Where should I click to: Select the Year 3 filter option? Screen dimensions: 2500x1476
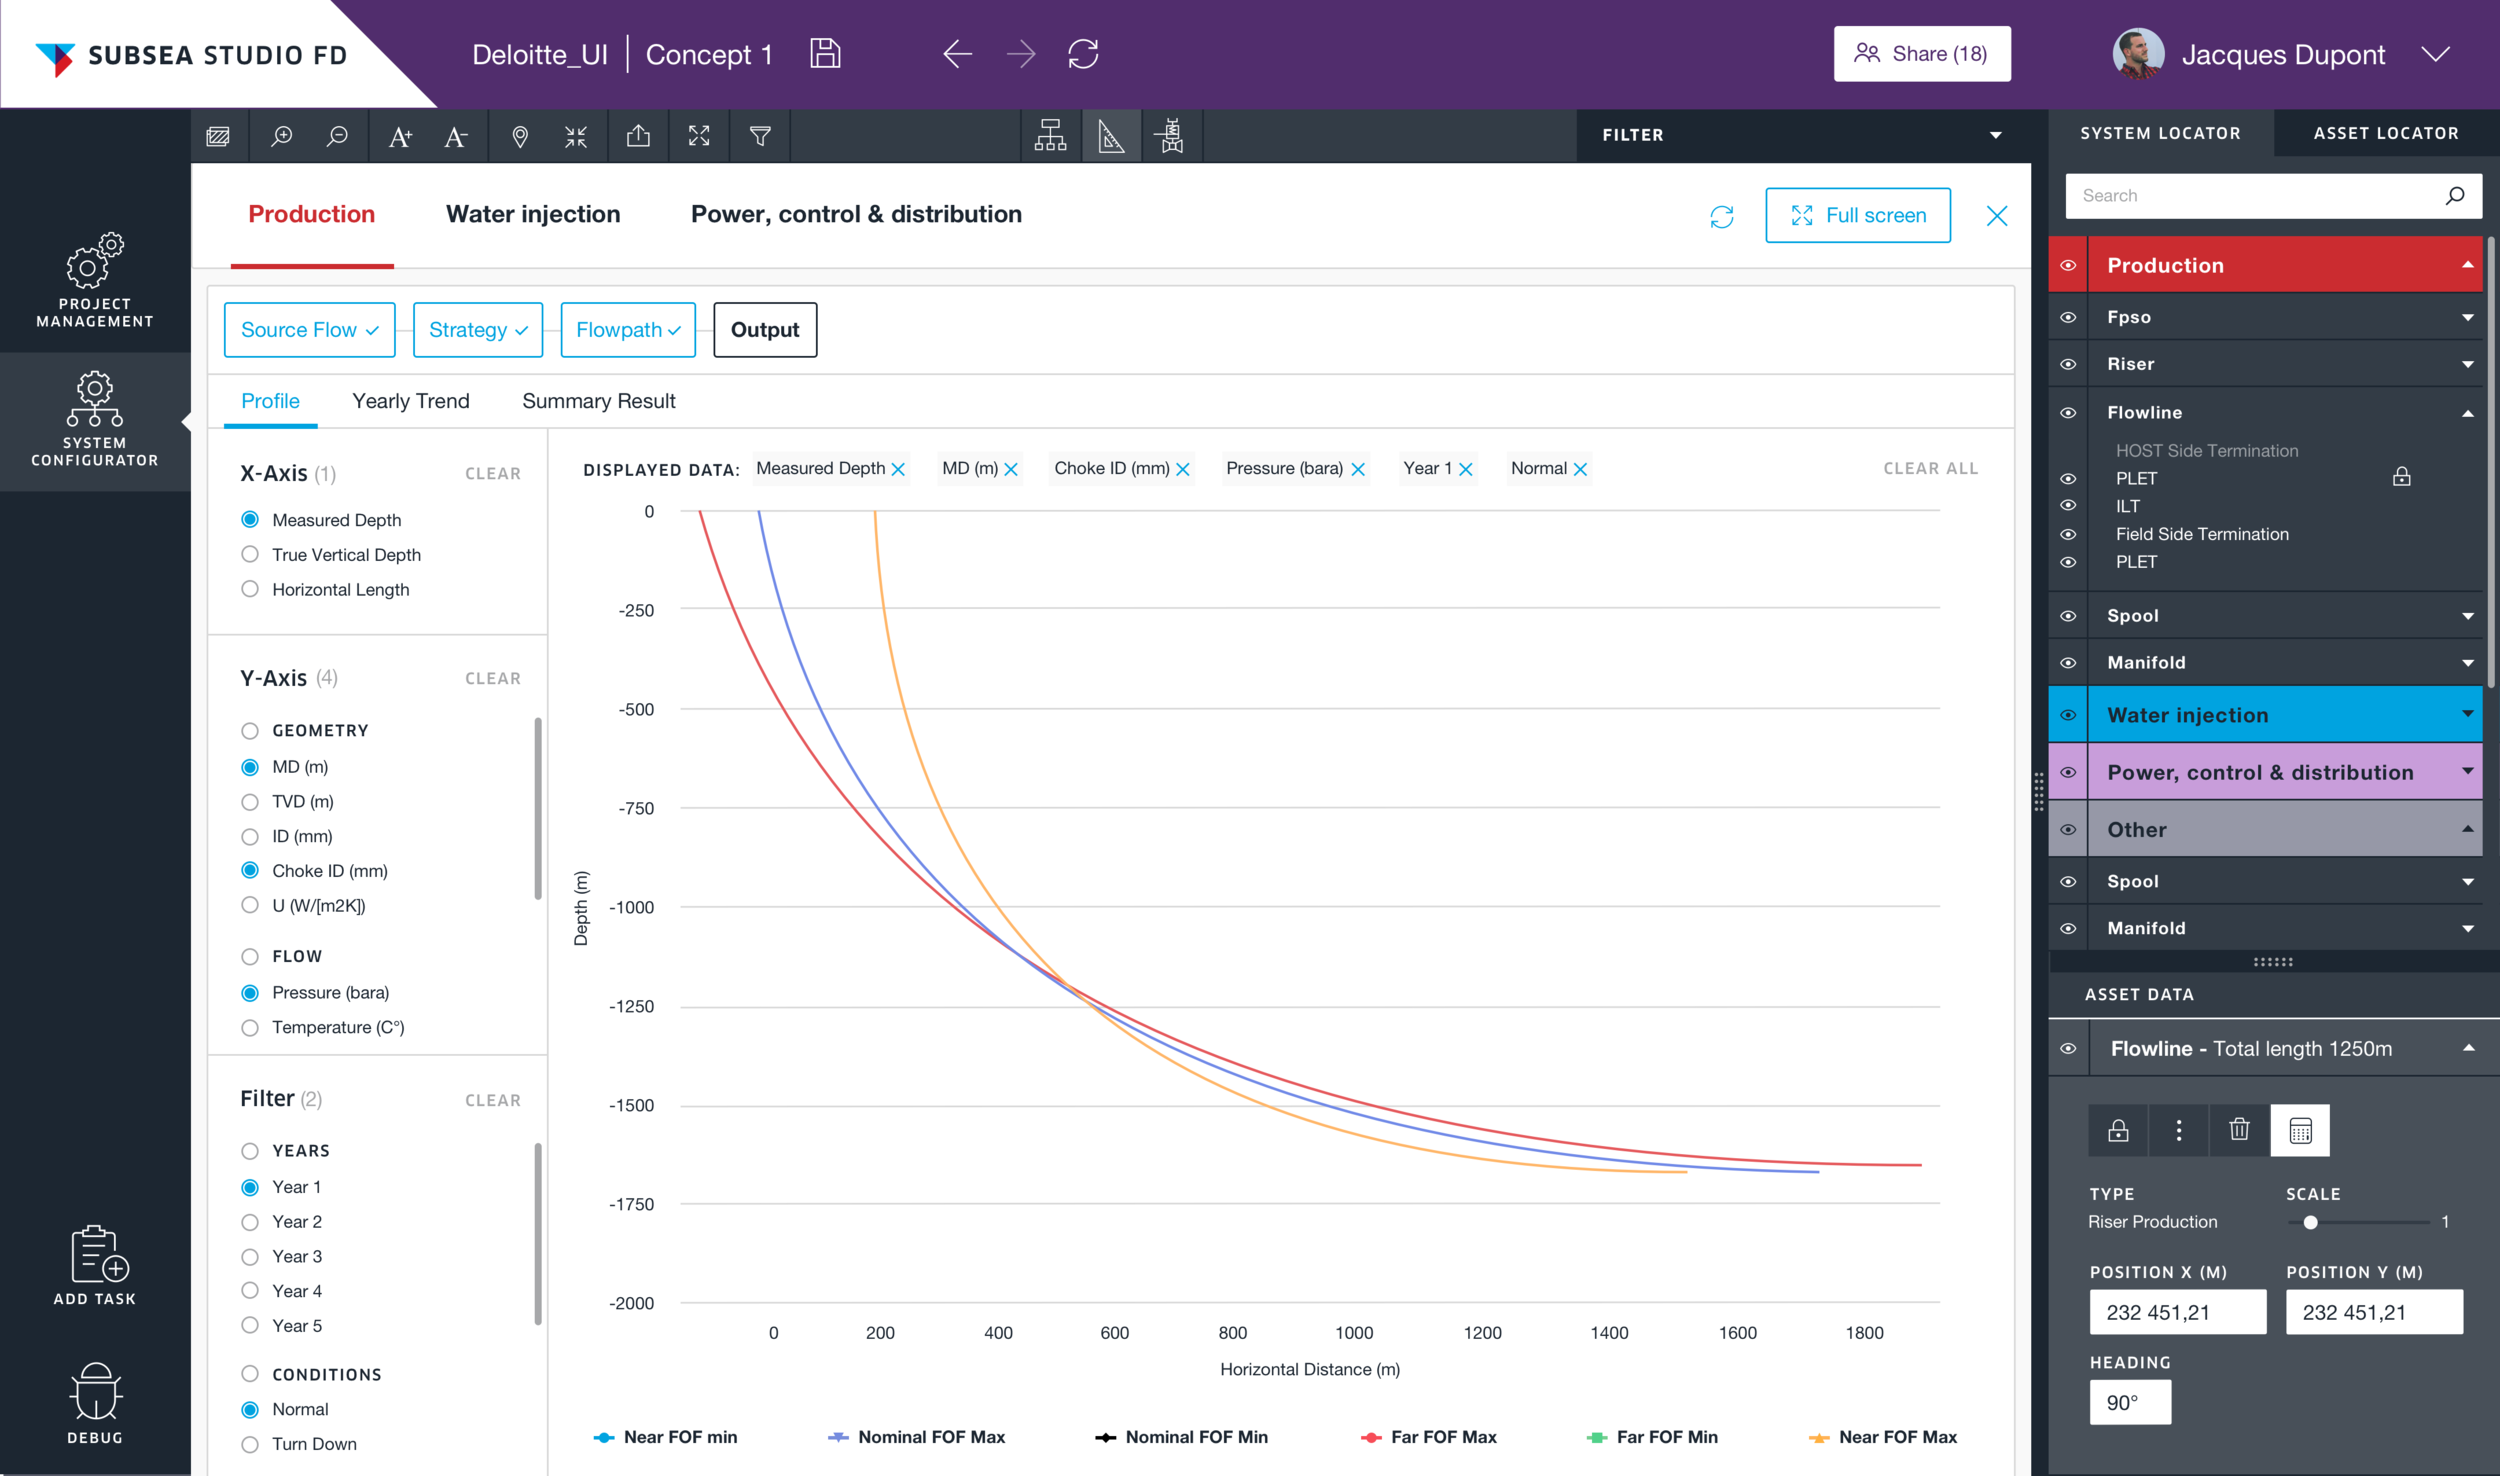click(x=250, y=1256)
